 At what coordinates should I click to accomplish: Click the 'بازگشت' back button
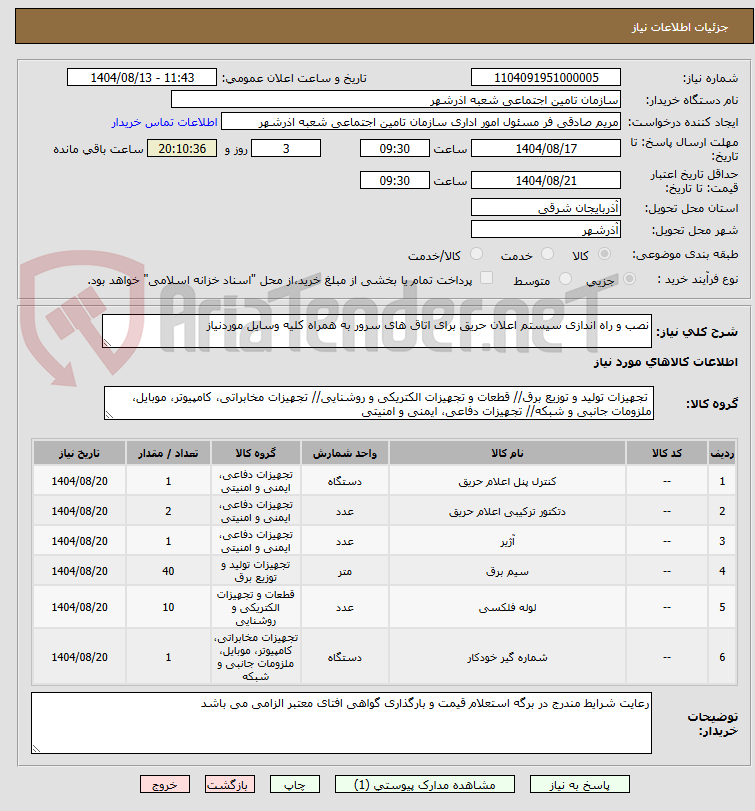click(229, 784)
